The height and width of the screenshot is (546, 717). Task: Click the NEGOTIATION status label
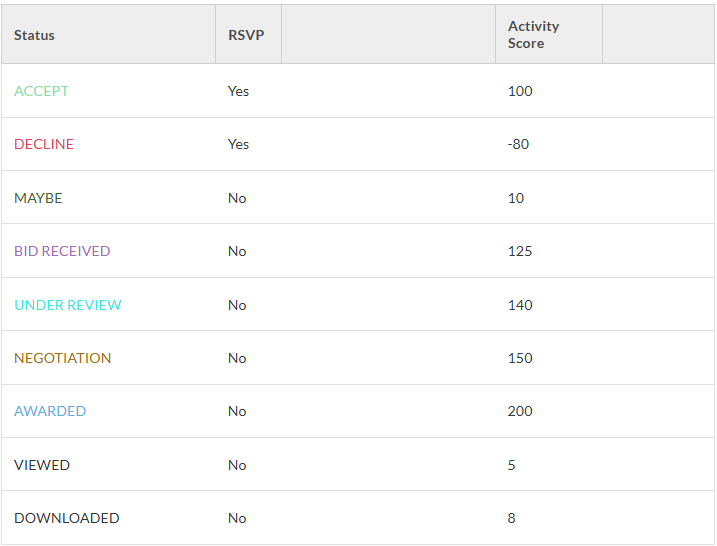(63, 358)
